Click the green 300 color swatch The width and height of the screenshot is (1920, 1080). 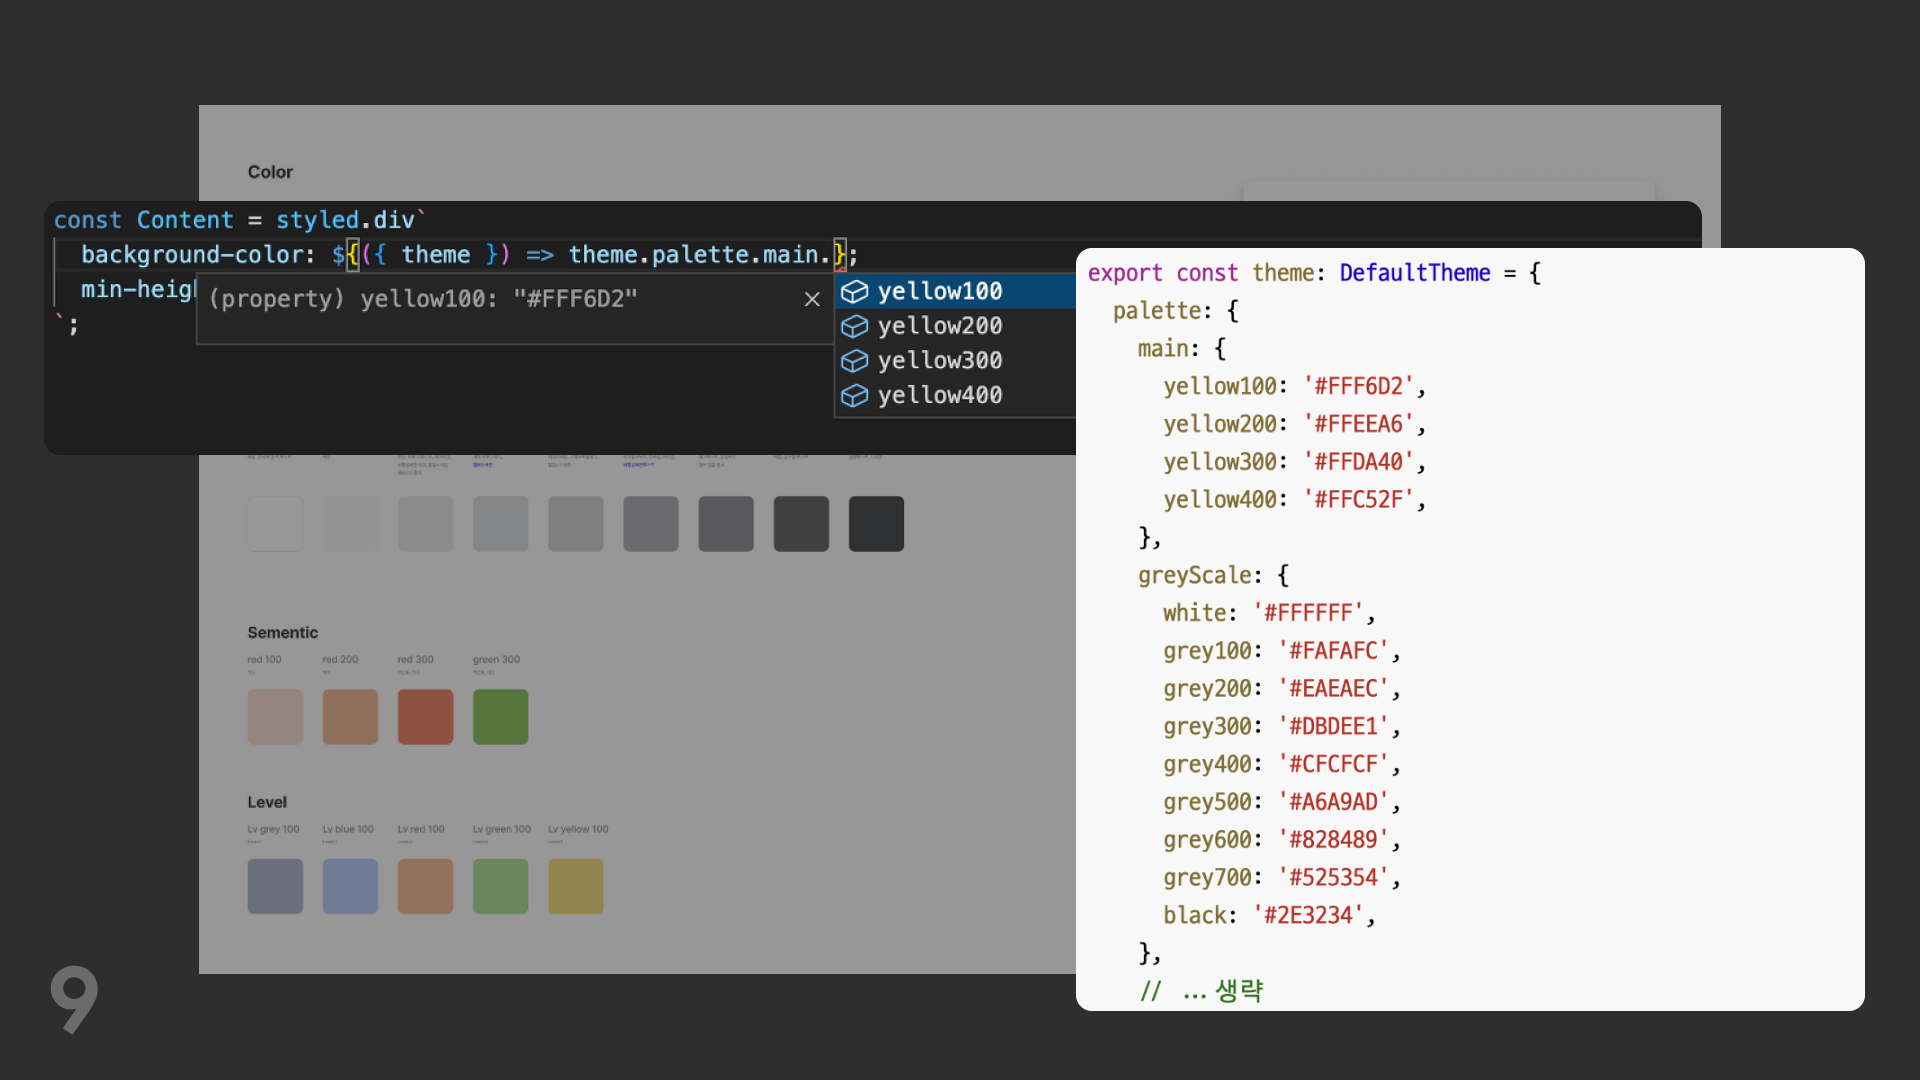(x=500, y=716)
